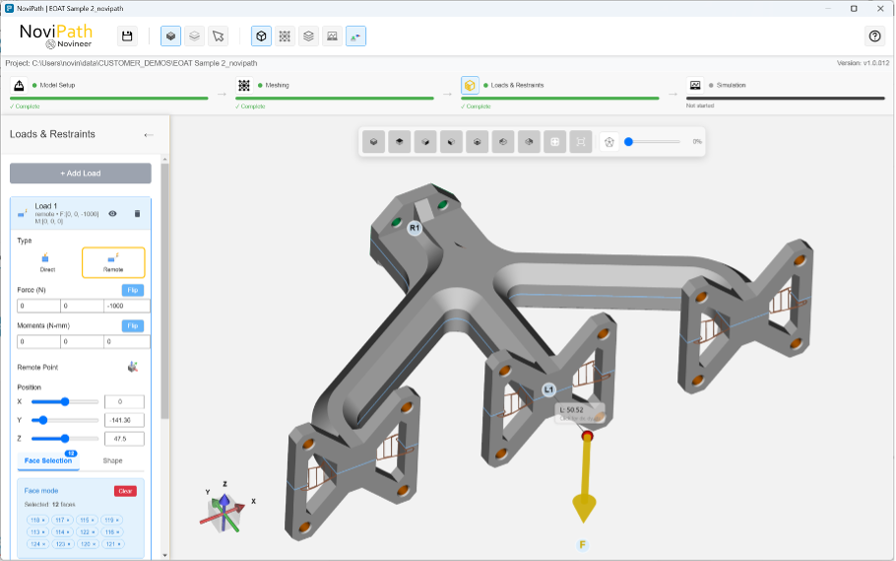
Task: Collapse the Loads & Restraints panel with the arrow
Action: tap(149, 135)
